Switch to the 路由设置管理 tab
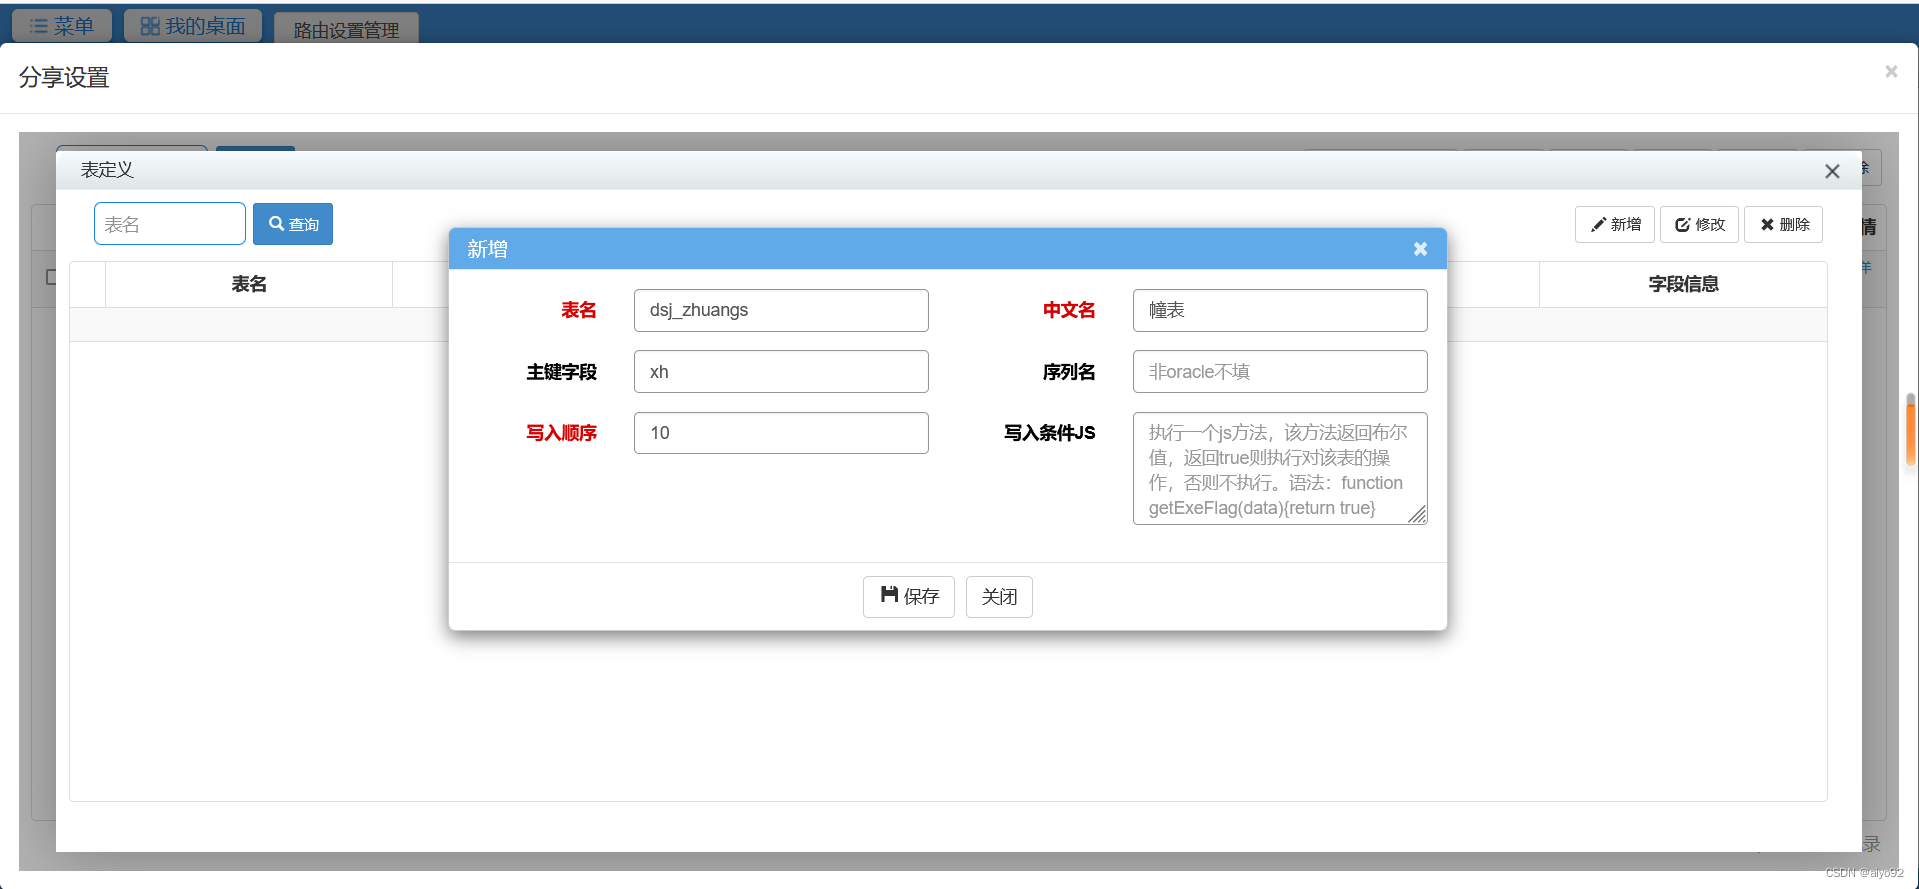Viewport: 1919px width, 889px height. click(346, 29)
